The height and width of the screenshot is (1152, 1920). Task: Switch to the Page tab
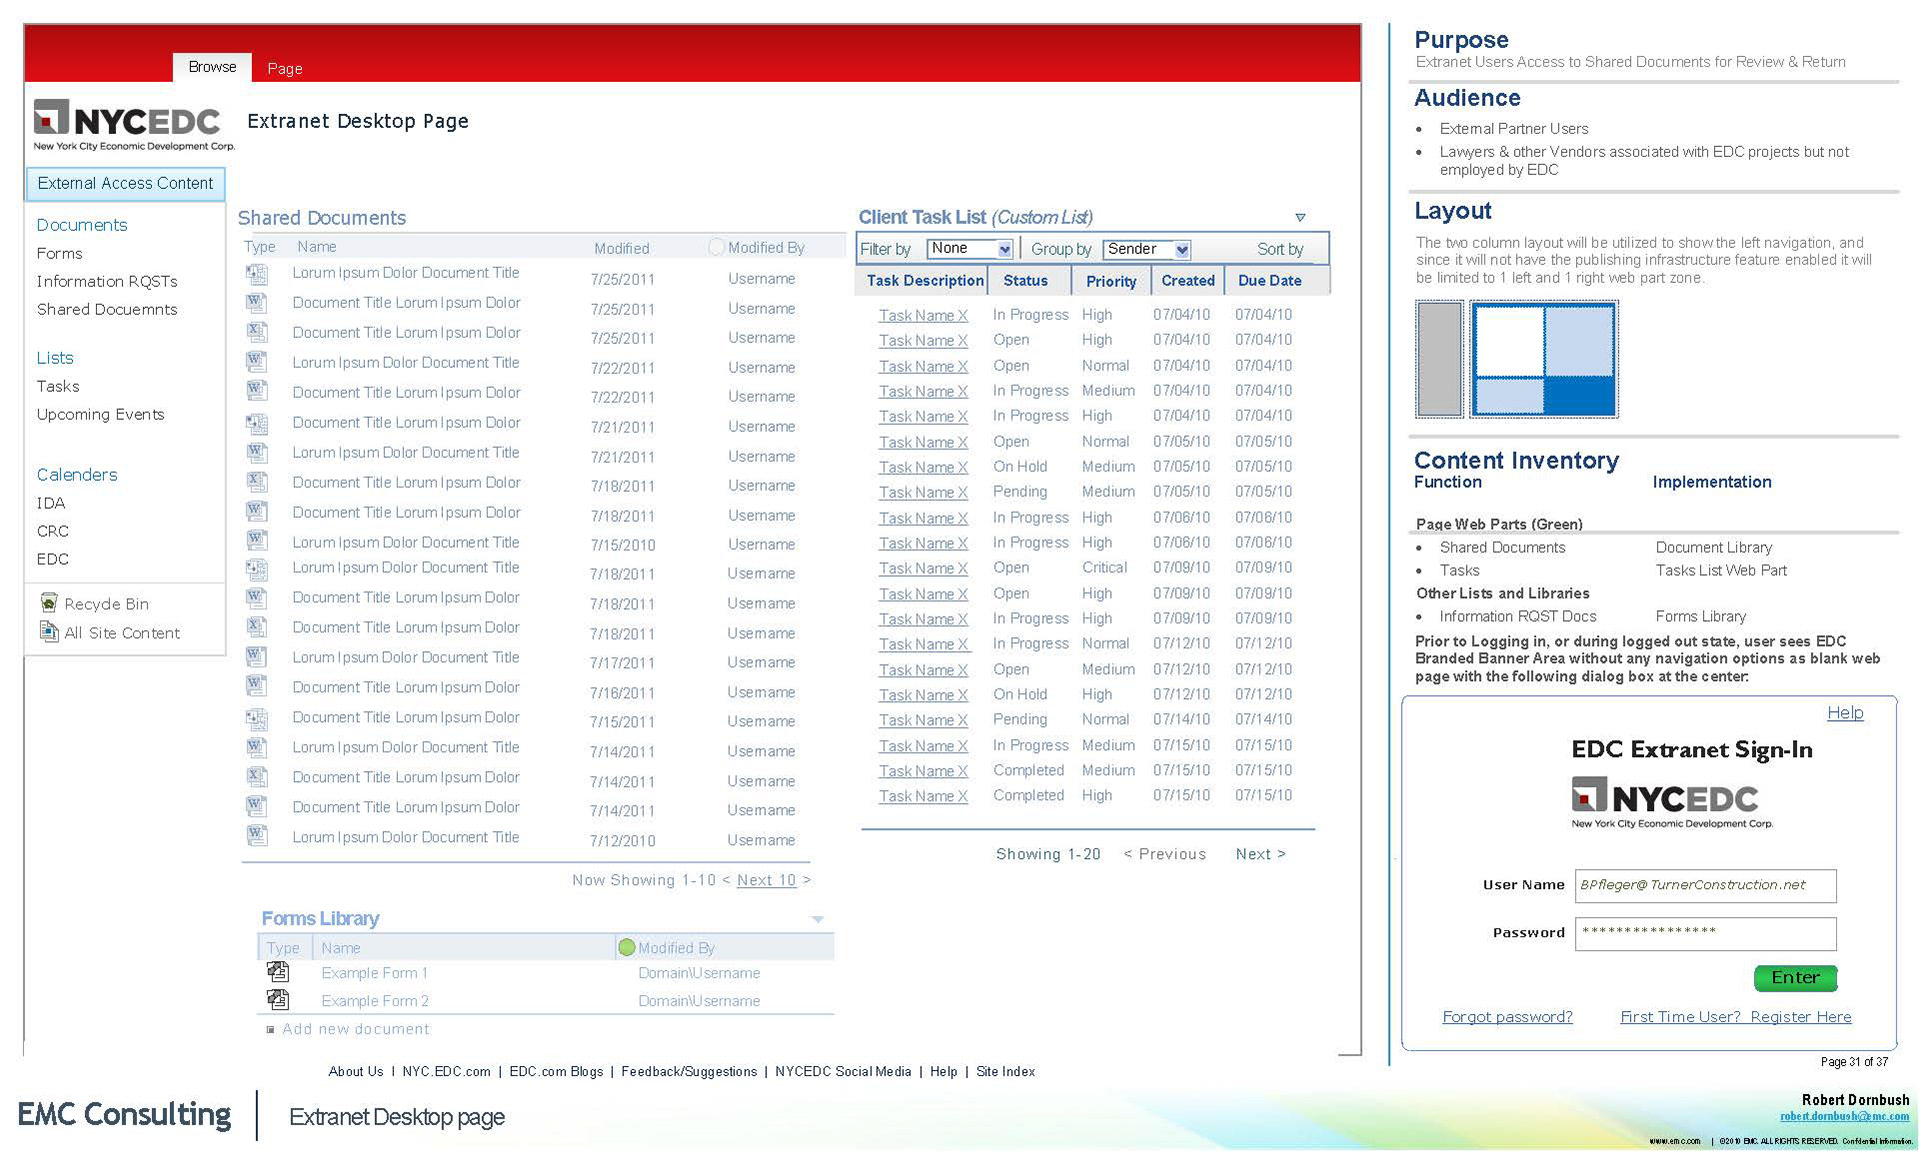pos(285,68)
